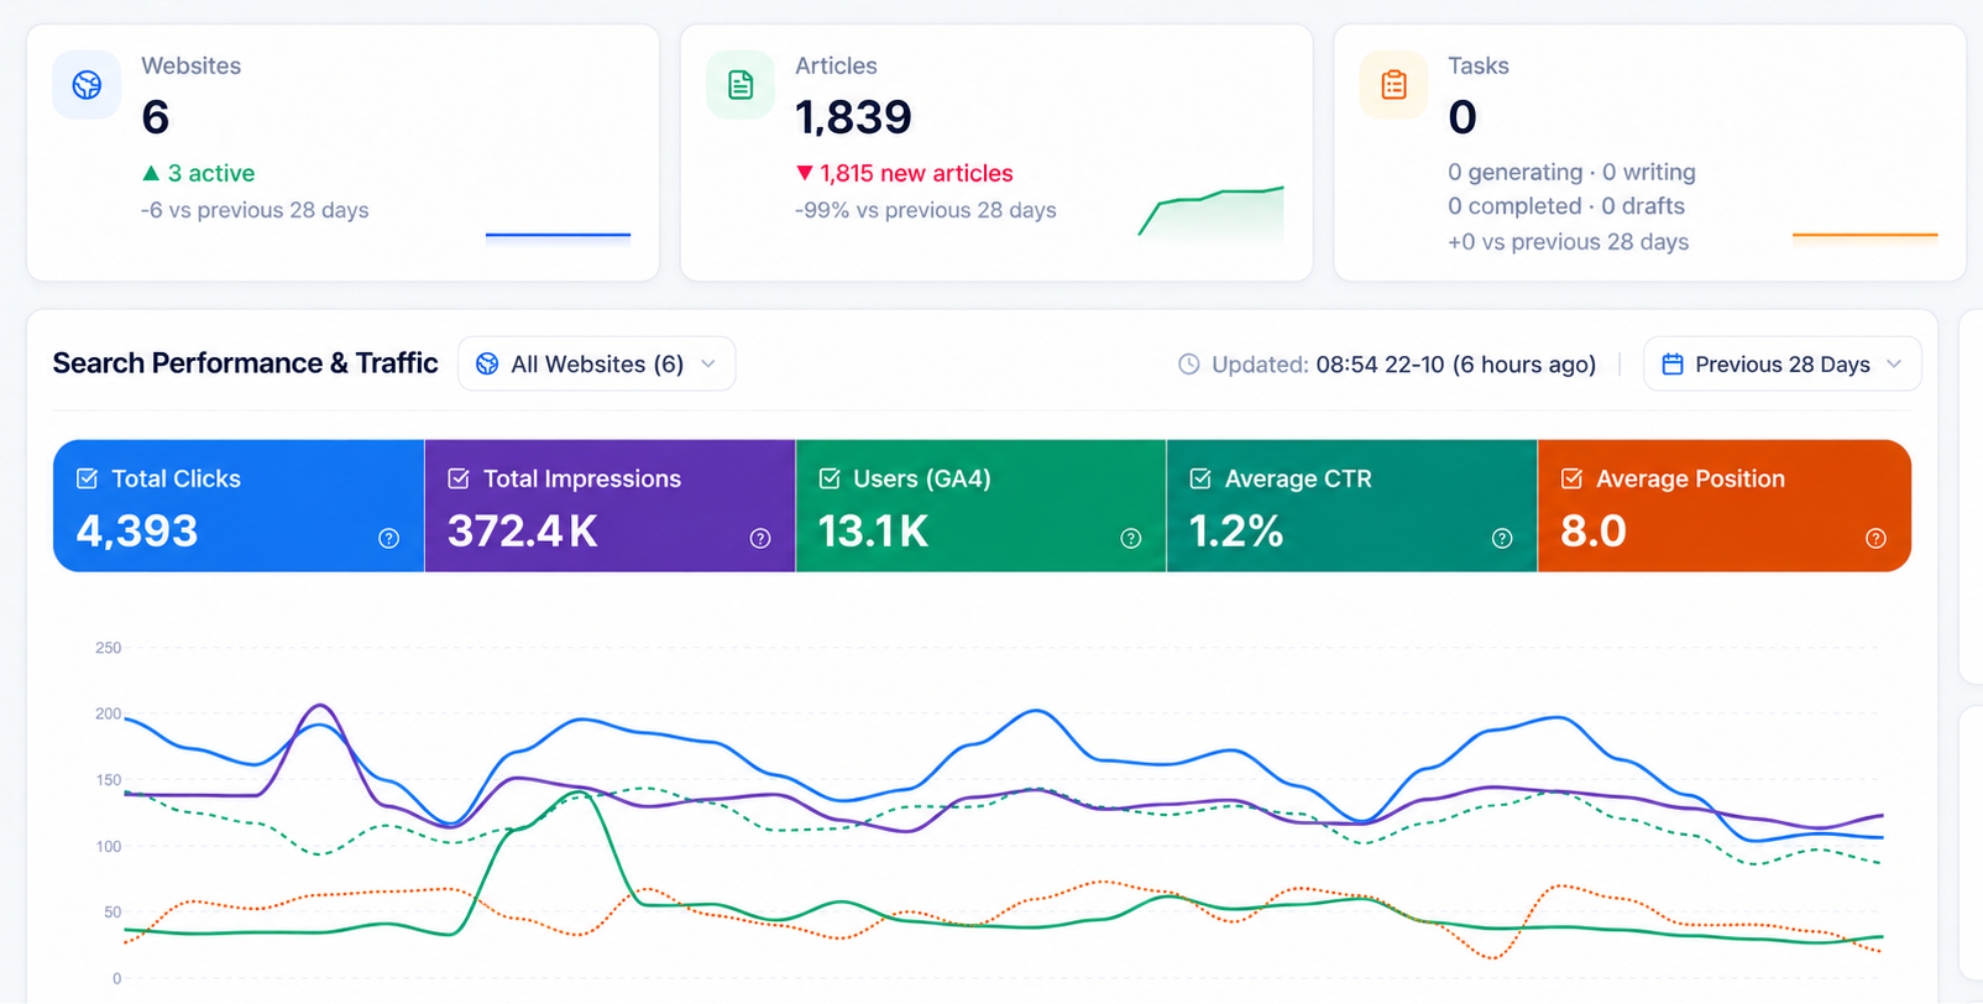
Task: Click the Users (GA4) help icon
Action: (1131, 539)
